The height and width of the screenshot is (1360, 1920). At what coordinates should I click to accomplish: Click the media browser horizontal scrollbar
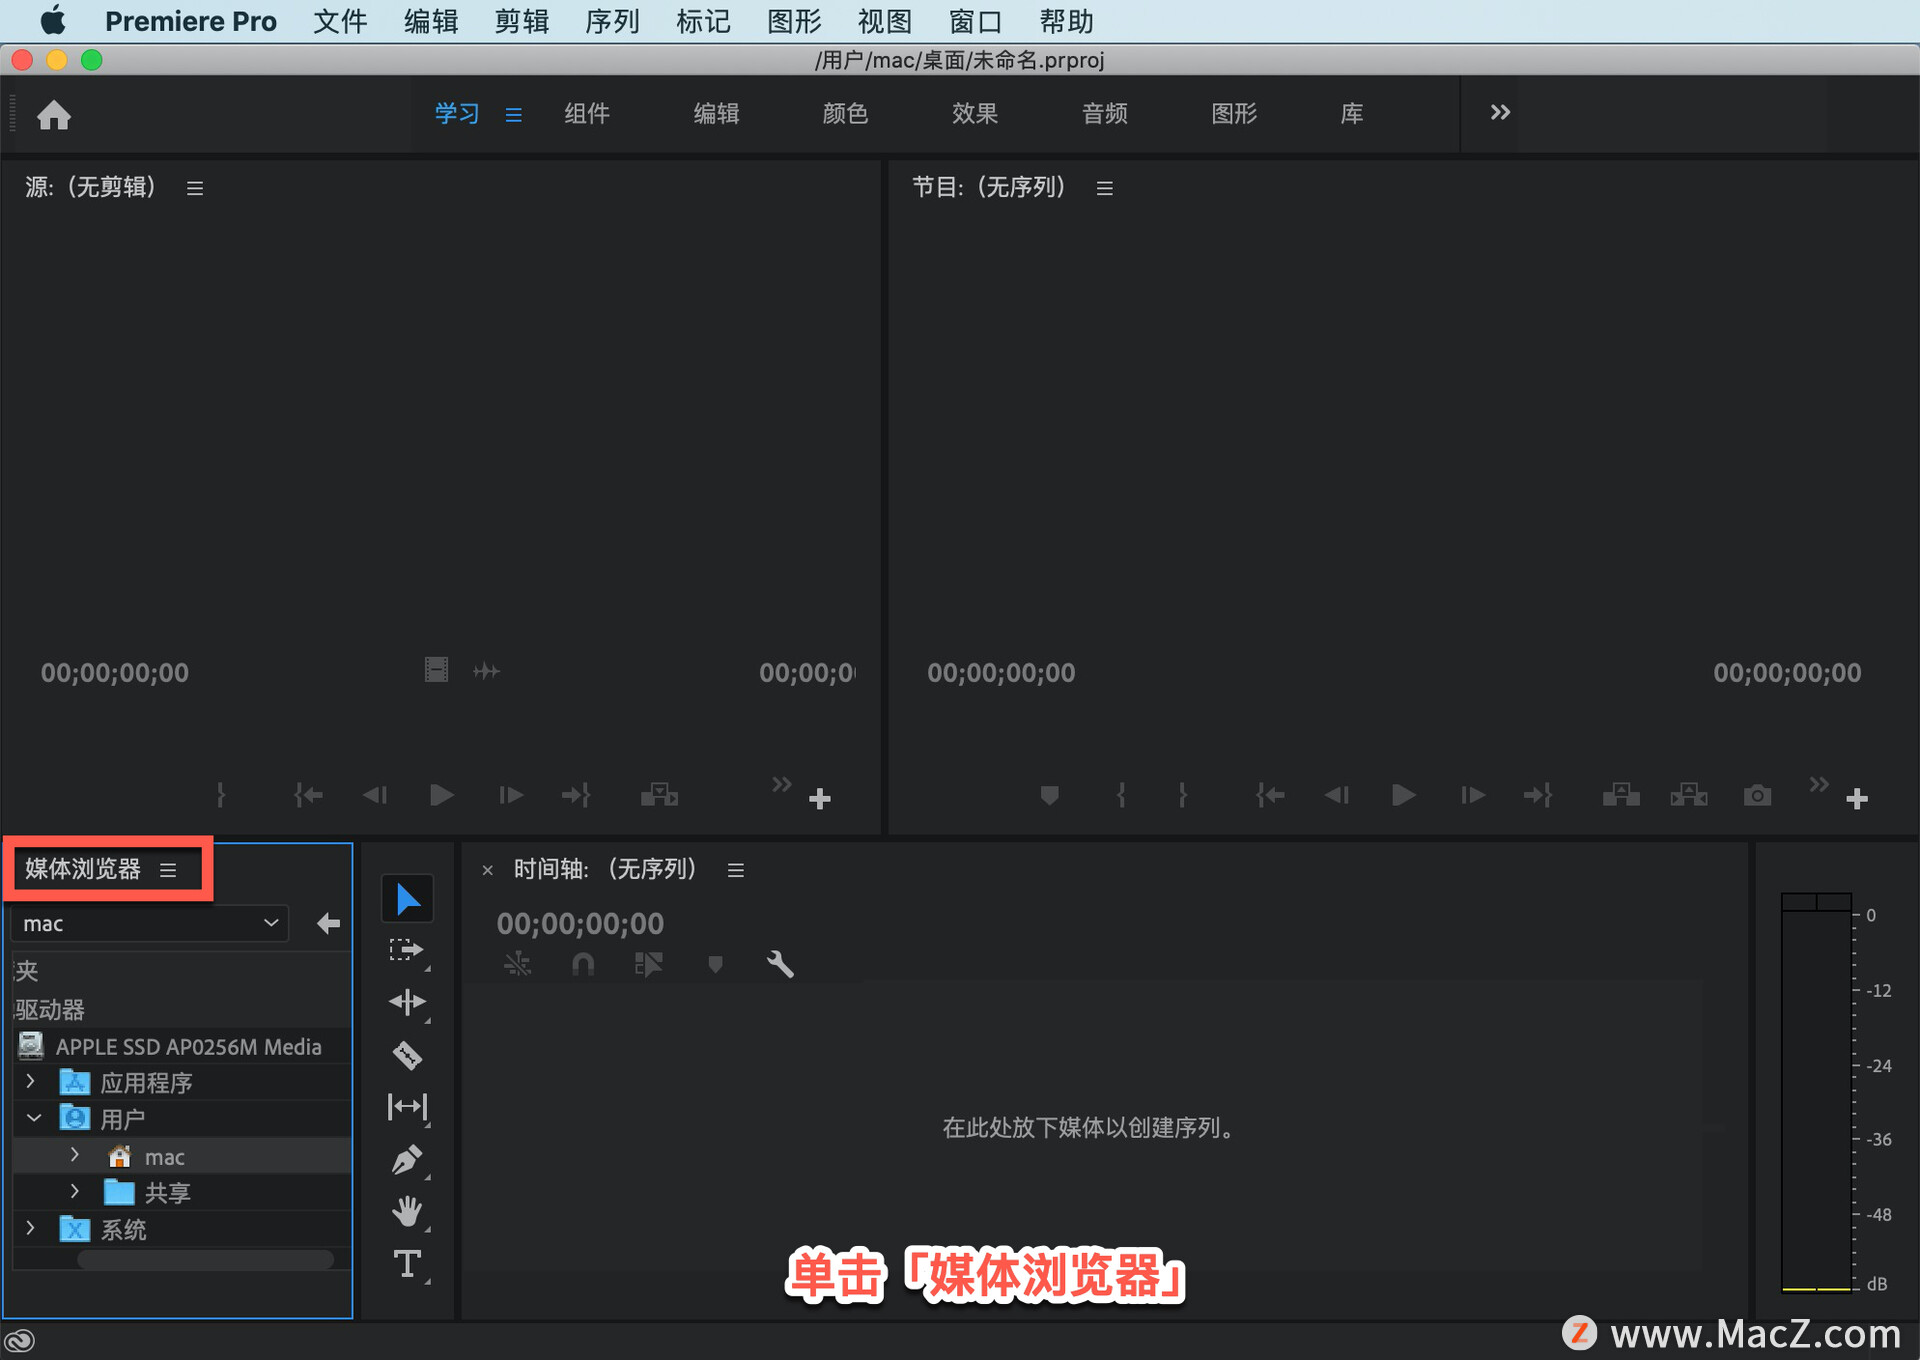[205, 1260]
